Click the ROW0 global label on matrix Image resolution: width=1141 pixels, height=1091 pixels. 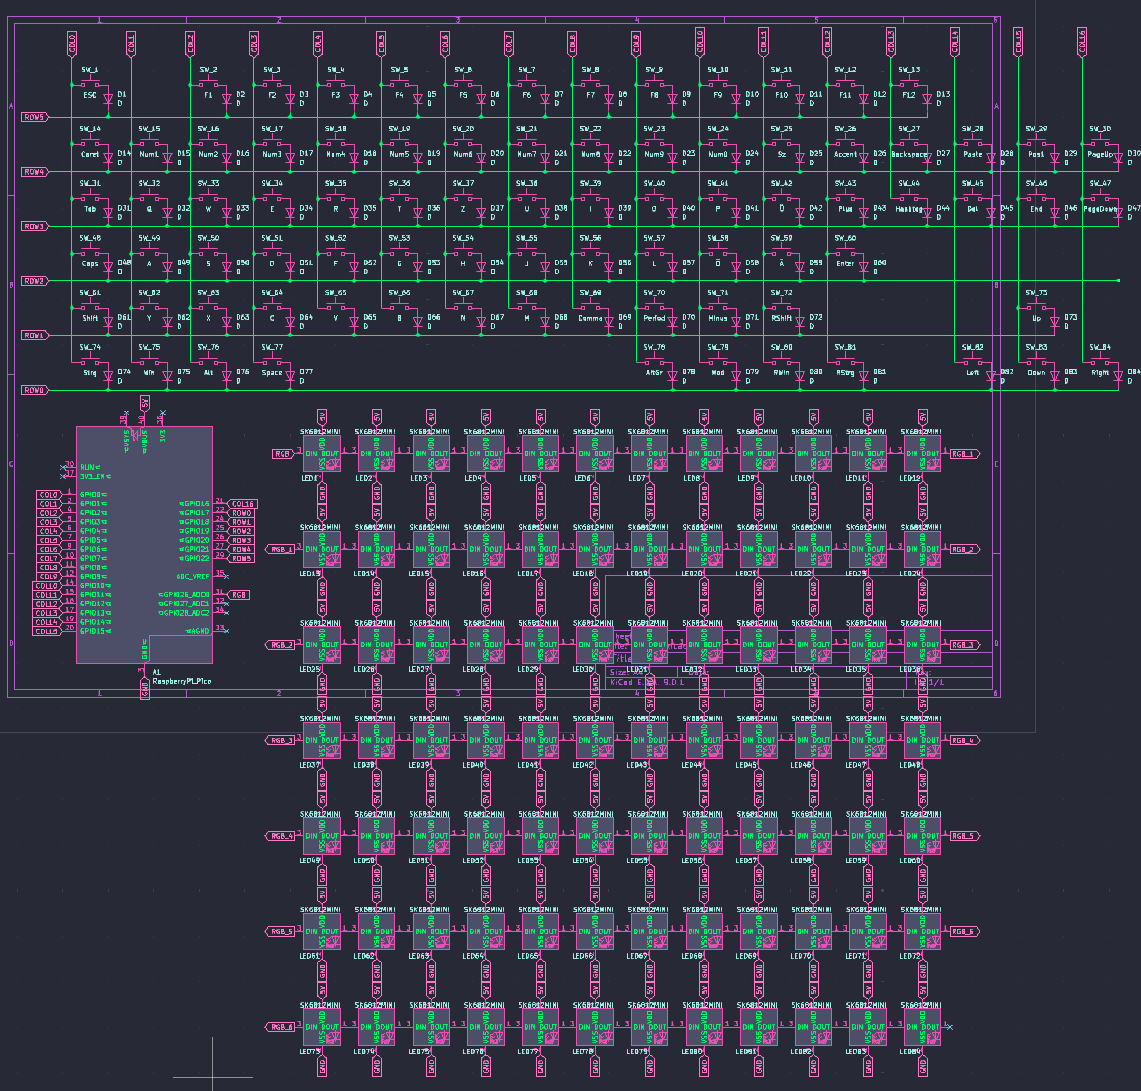35,390
